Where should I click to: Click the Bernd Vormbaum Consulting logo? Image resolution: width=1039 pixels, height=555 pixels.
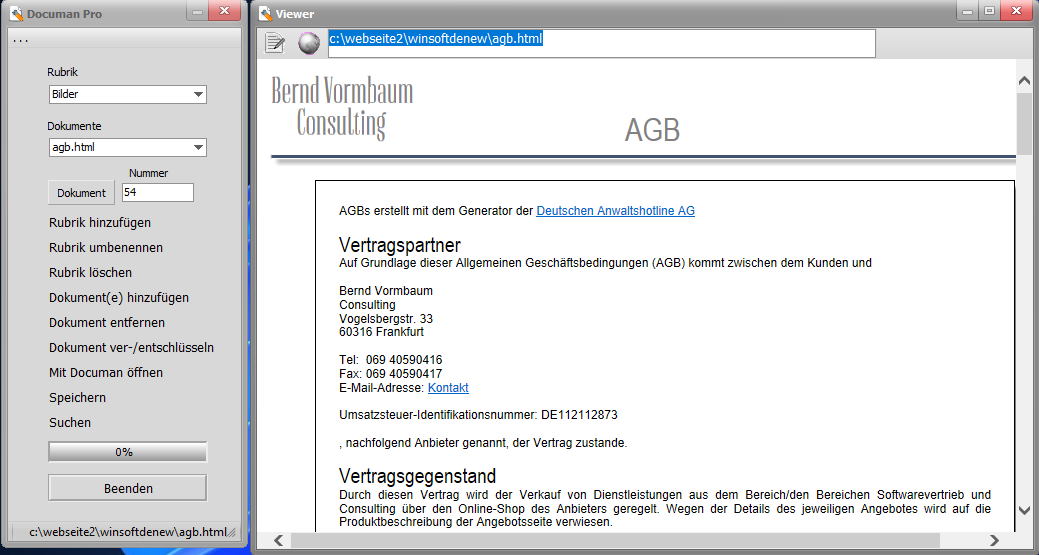coord(342,107)
